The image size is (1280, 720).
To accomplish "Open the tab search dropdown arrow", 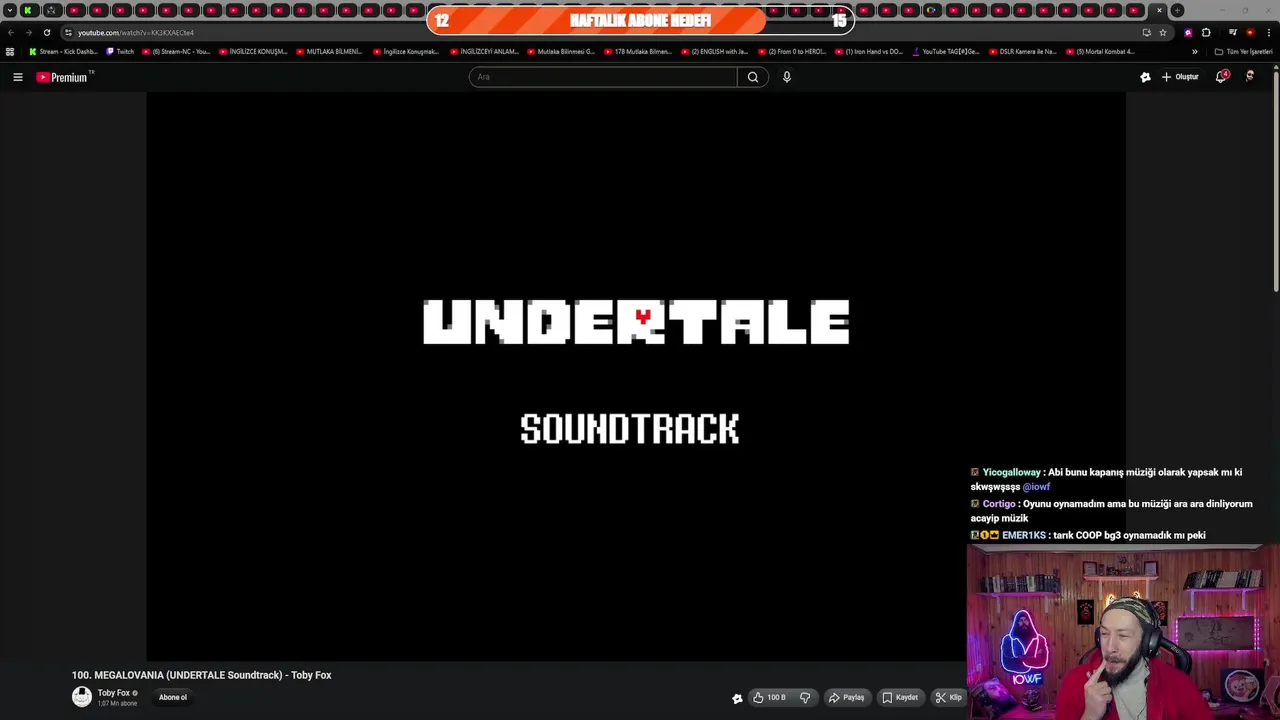I will tap(10, 10).
